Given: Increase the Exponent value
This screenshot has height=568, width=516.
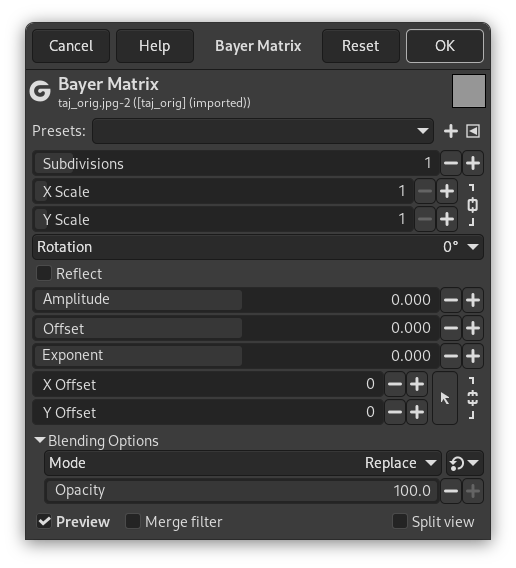Looking at the screenshot, I should tap(473, 356).
